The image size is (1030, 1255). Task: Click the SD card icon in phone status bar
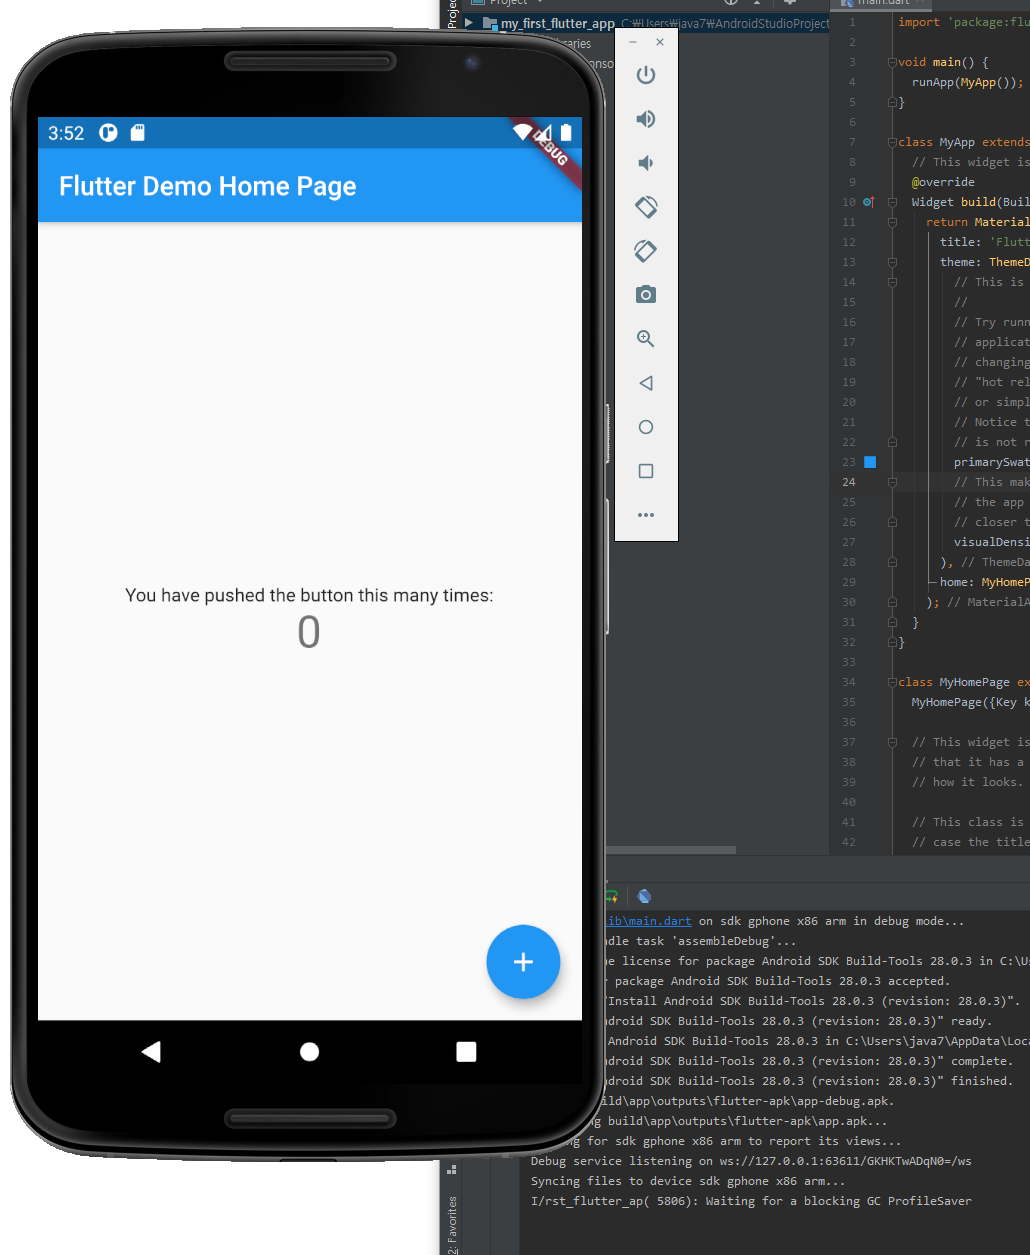point(138,132)
